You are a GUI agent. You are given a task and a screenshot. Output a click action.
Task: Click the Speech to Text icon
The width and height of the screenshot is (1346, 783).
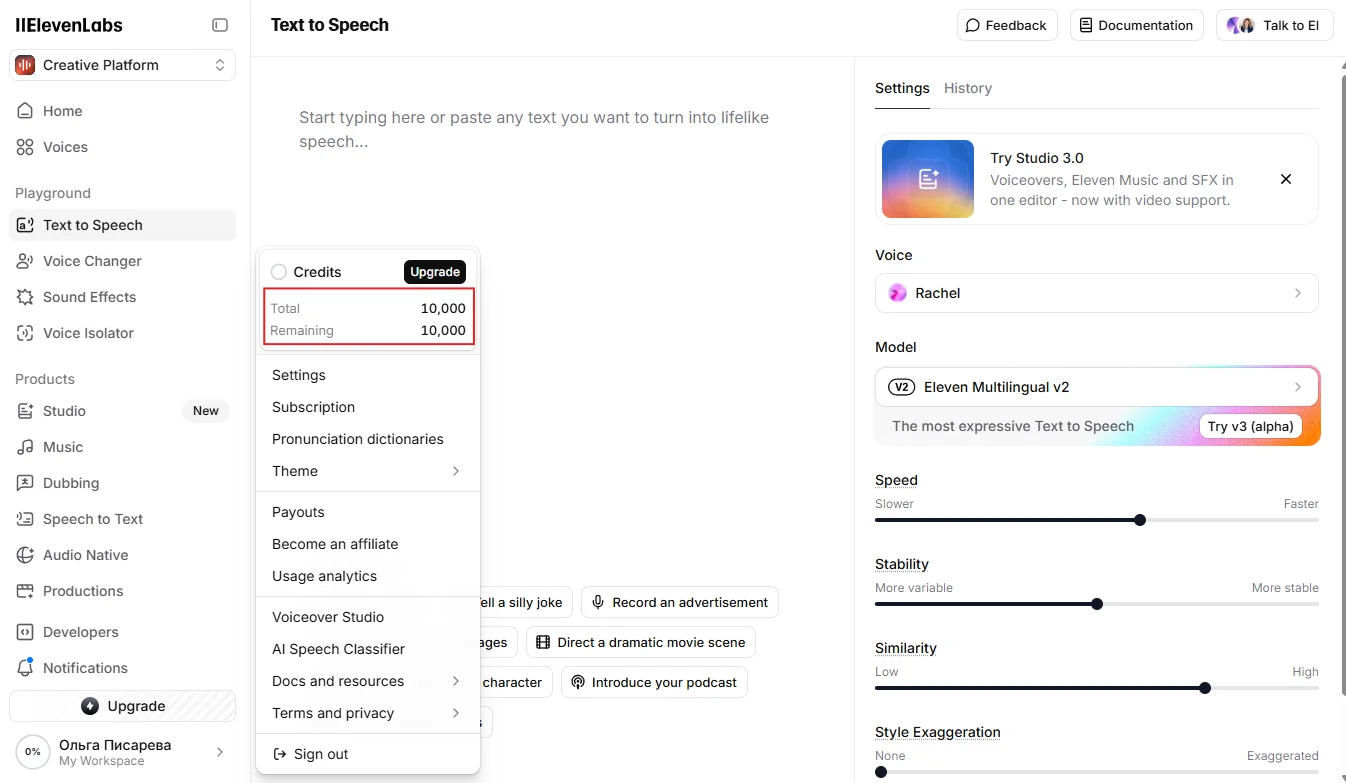[25, 519]
